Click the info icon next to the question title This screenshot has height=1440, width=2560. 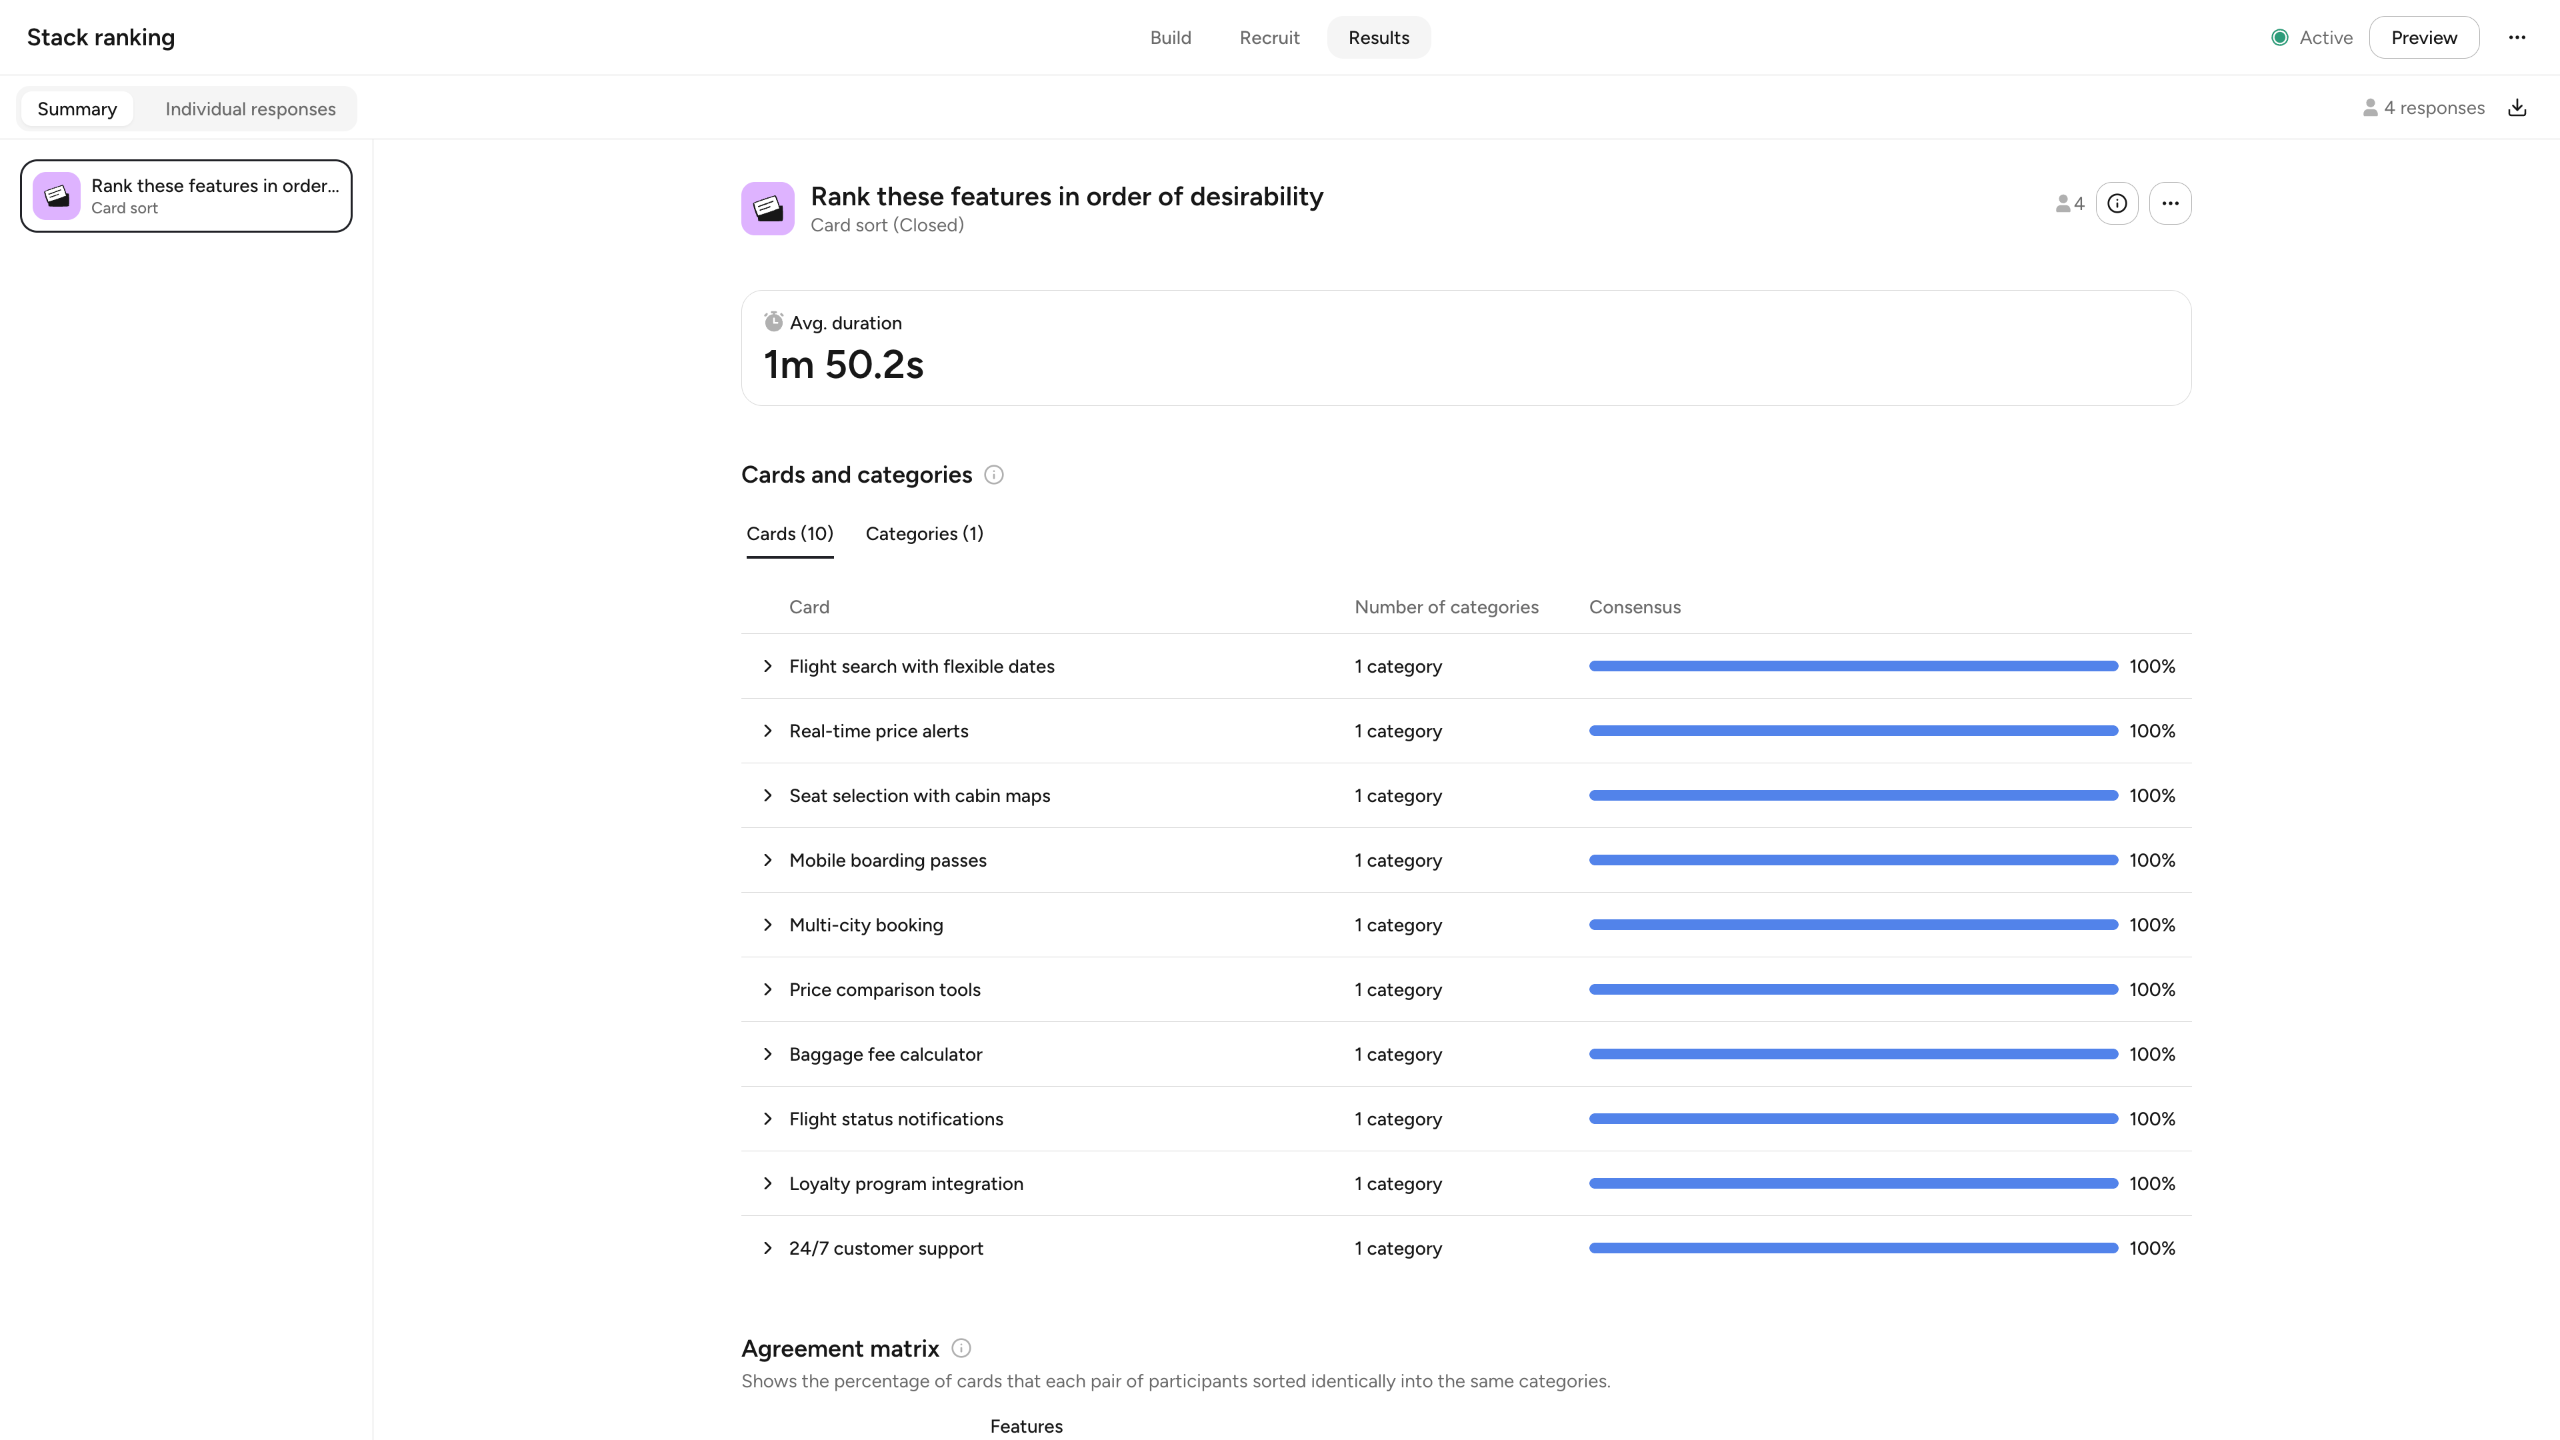coord(2117,204)
